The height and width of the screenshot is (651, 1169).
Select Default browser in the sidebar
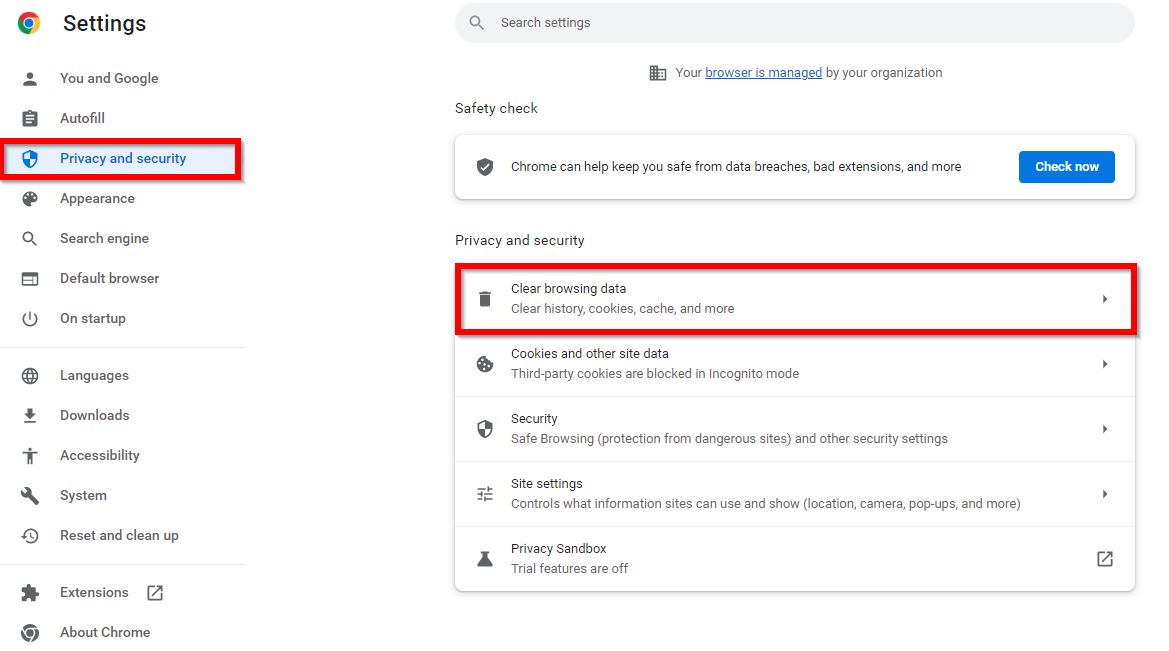pos(110,278)
